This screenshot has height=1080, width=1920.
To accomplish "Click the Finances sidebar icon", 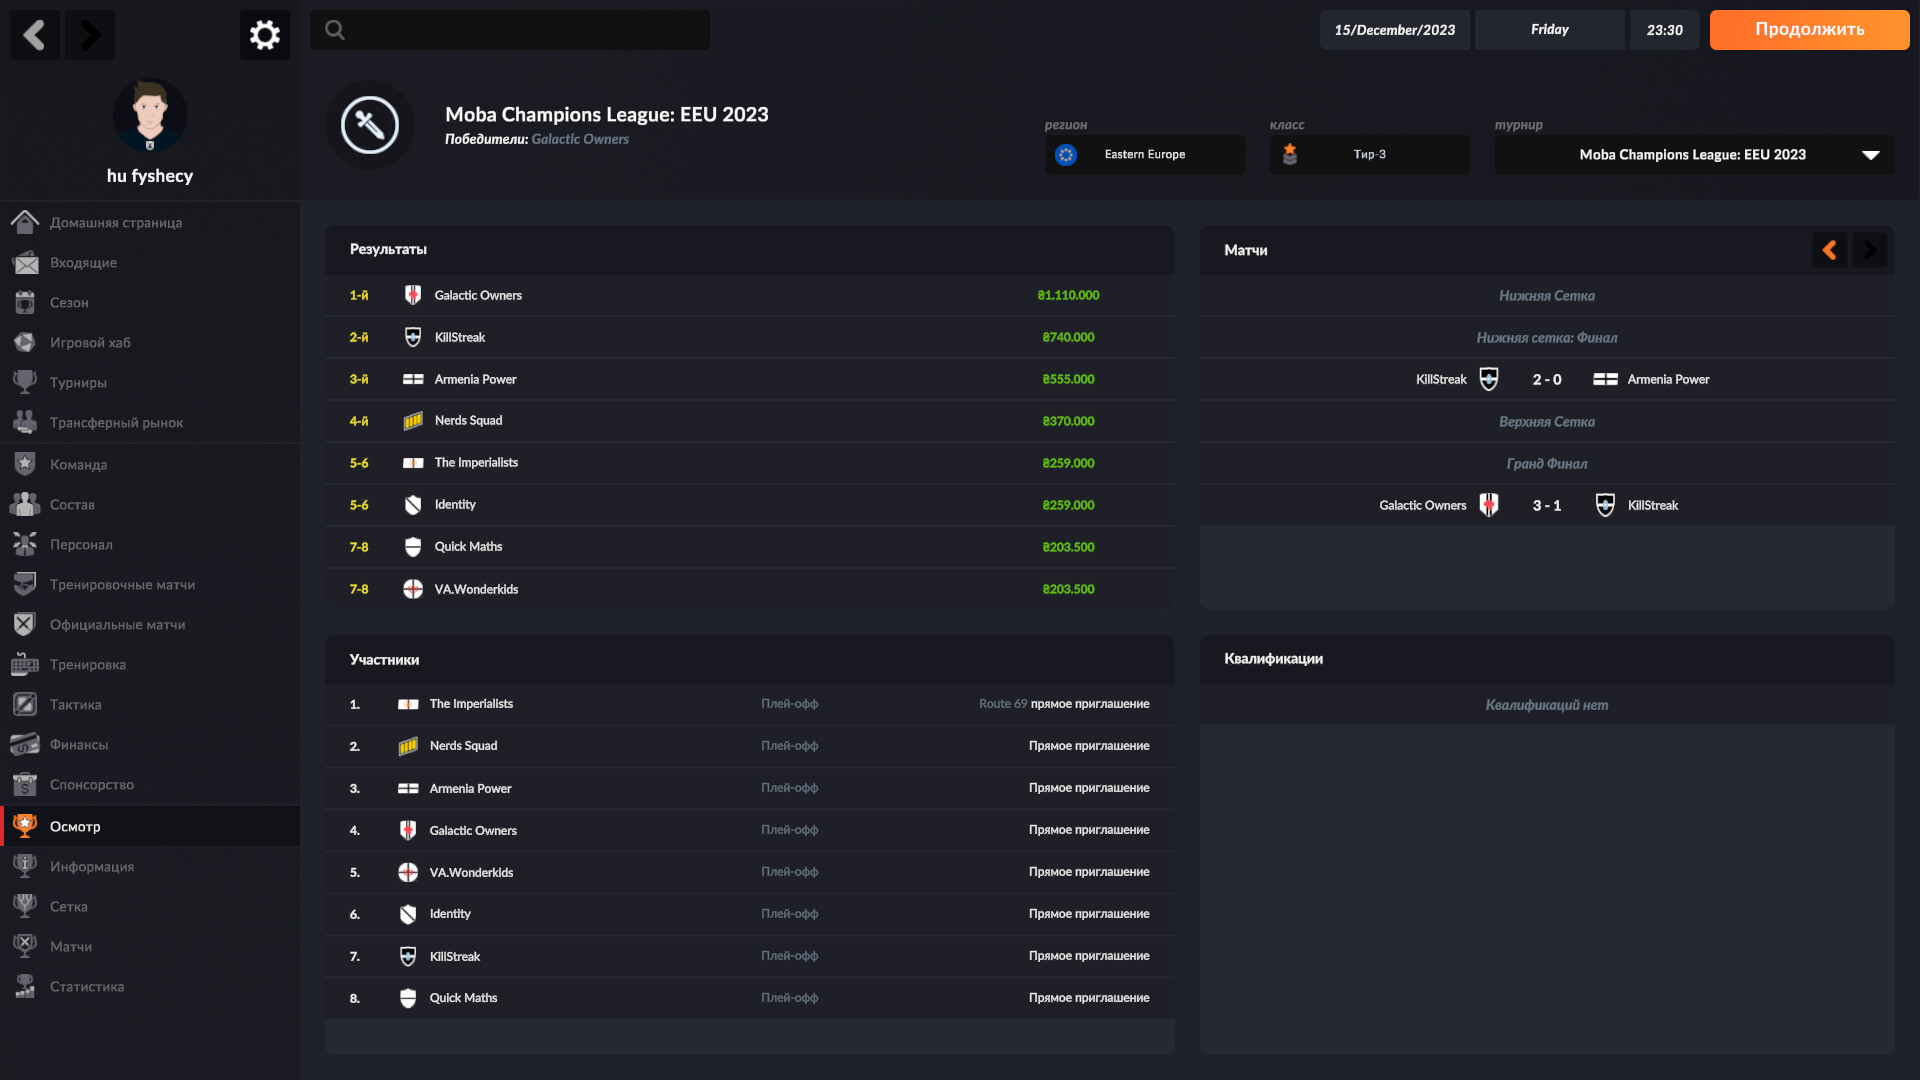I will click(25, 744).
